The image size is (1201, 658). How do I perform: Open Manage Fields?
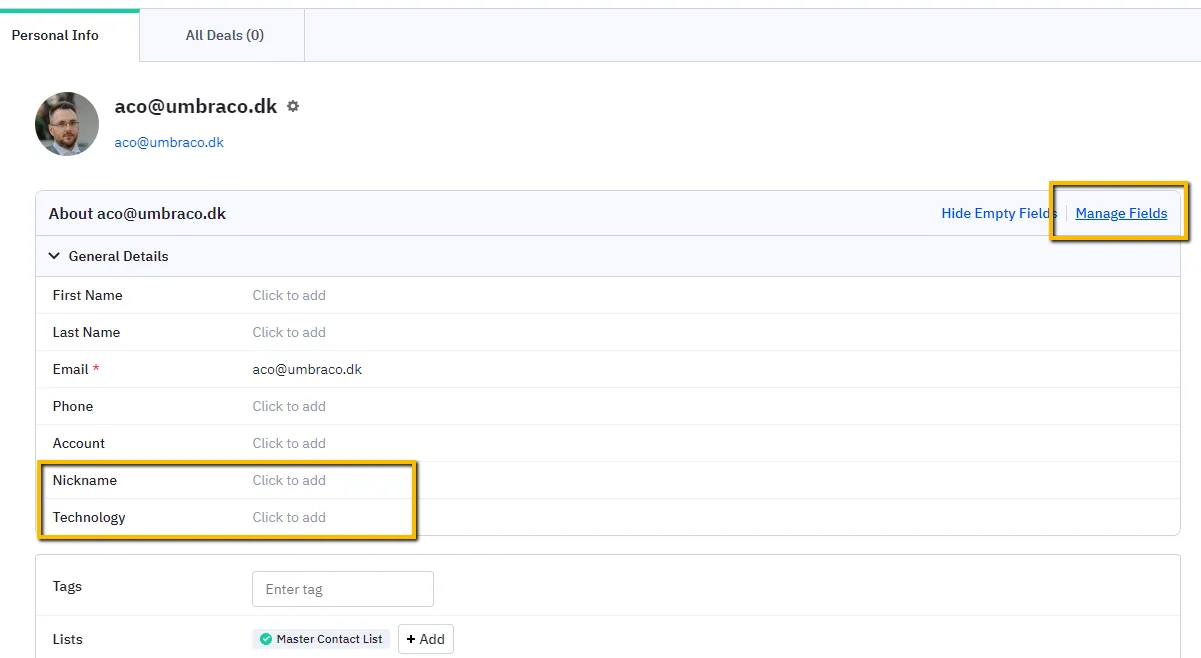click(1120, 213)
